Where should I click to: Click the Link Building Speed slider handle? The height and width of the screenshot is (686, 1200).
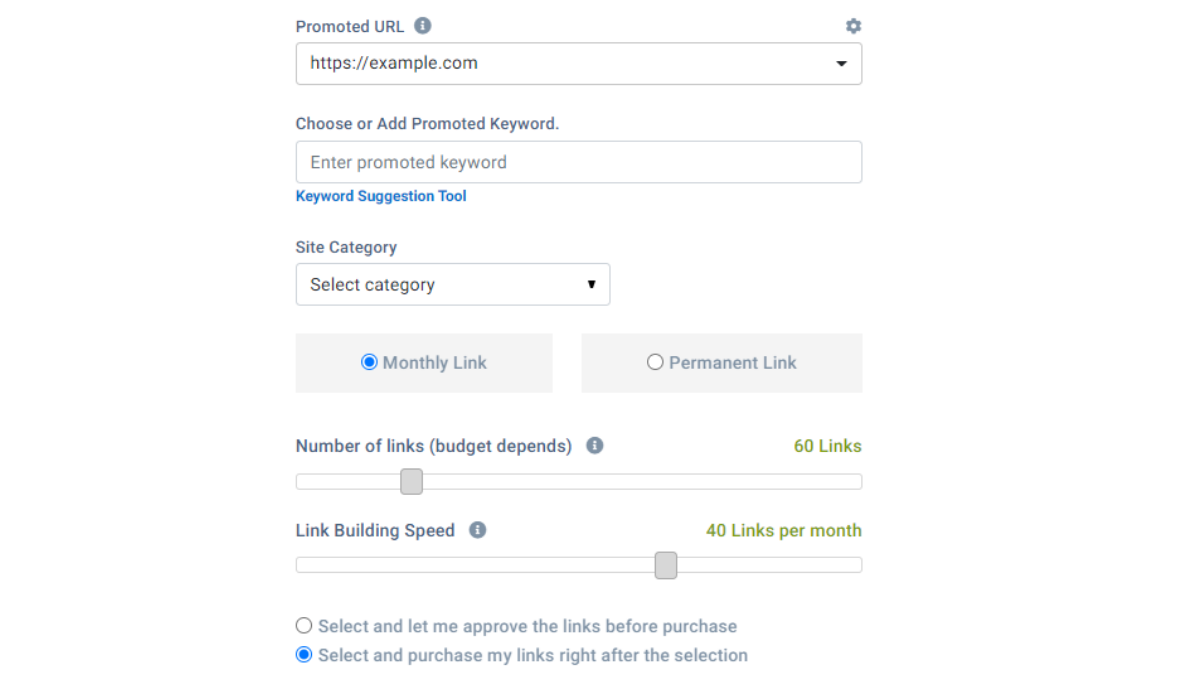point(666,566)
